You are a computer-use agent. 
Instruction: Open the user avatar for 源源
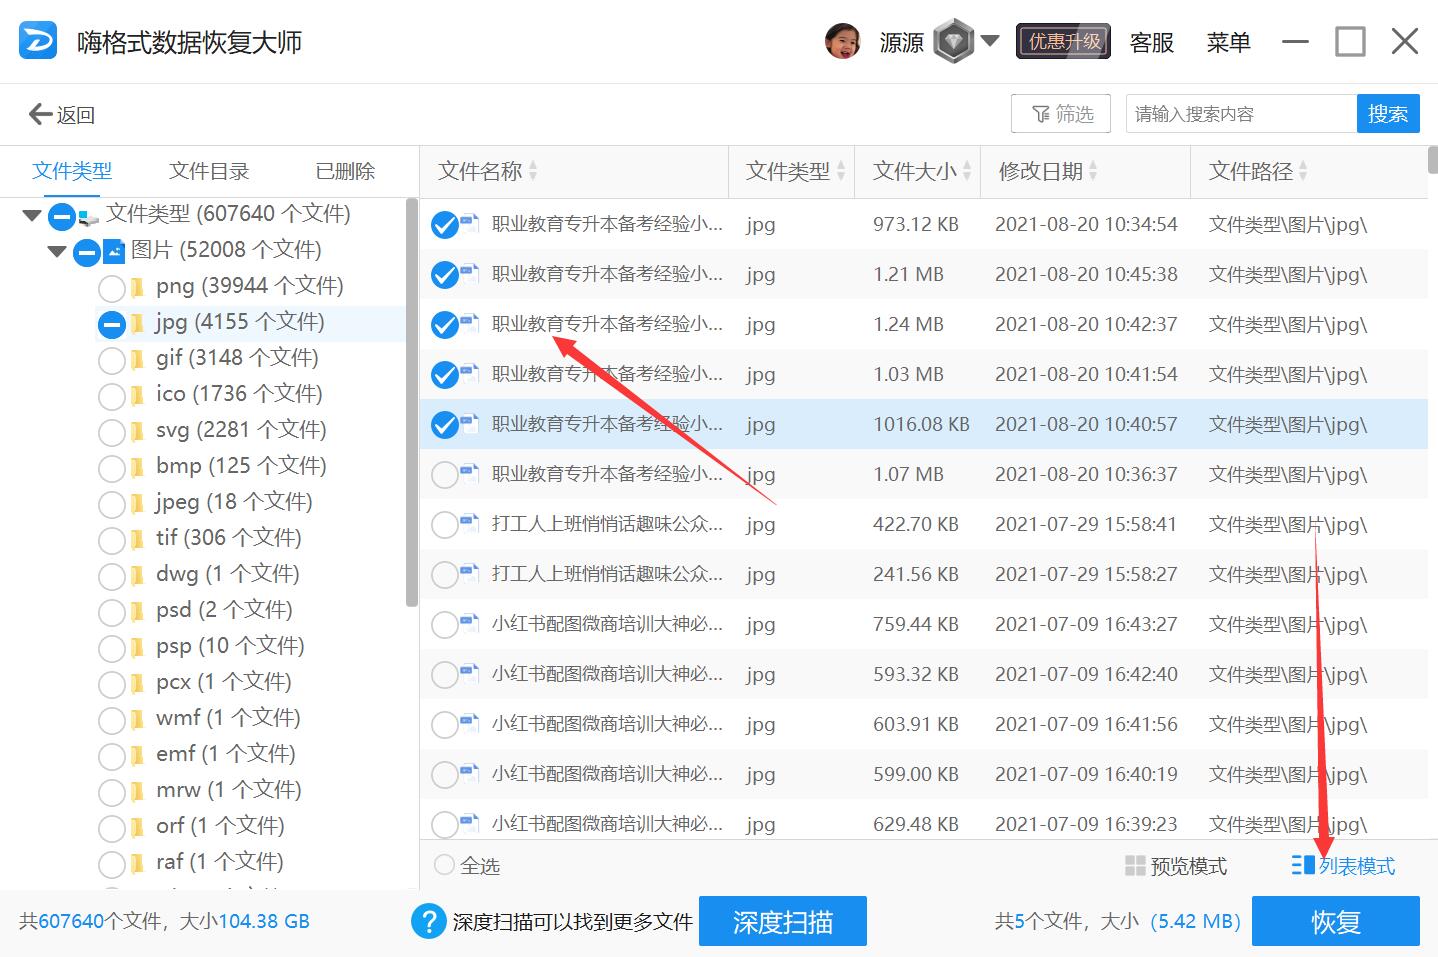[843, 41]
